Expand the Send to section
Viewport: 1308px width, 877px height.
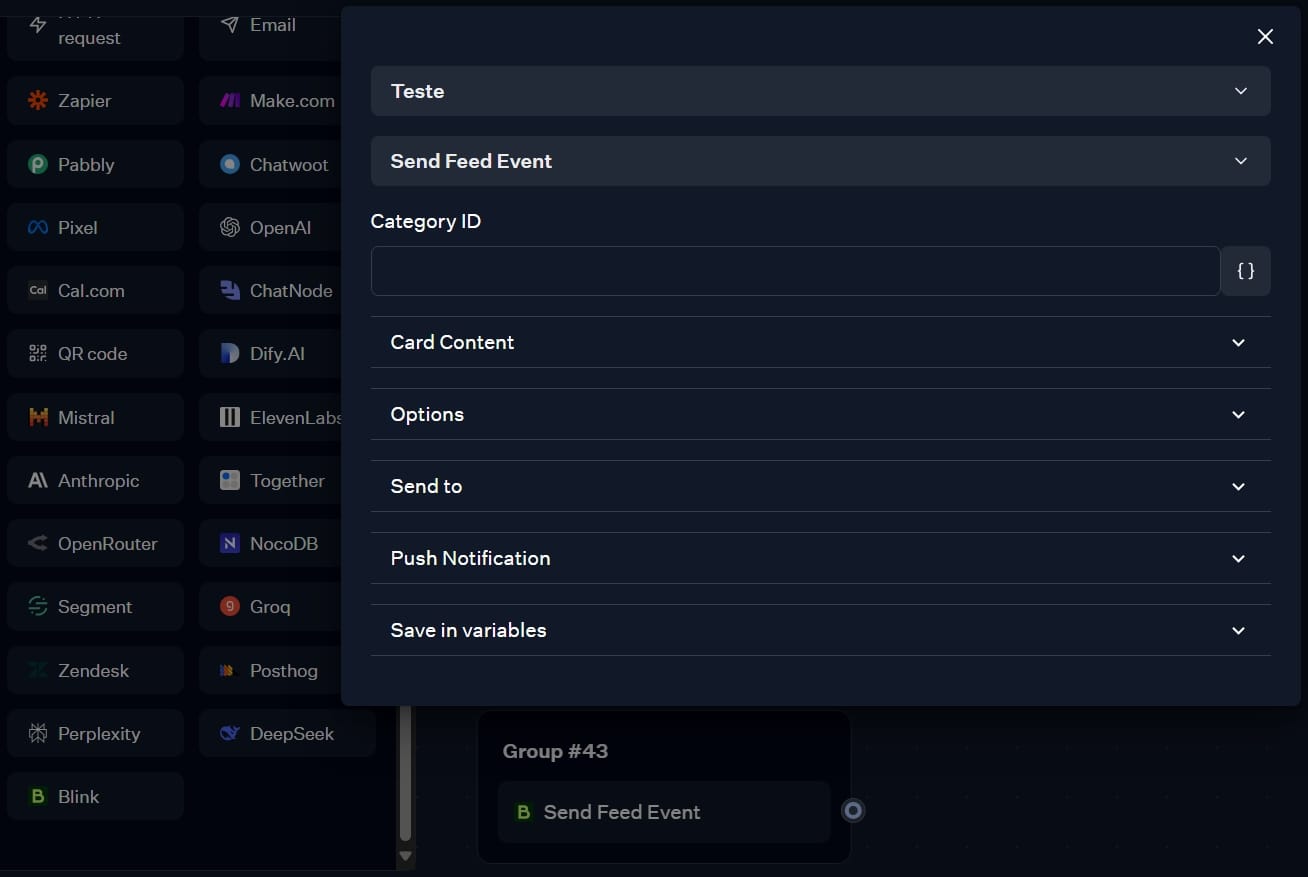coord(820,486)
